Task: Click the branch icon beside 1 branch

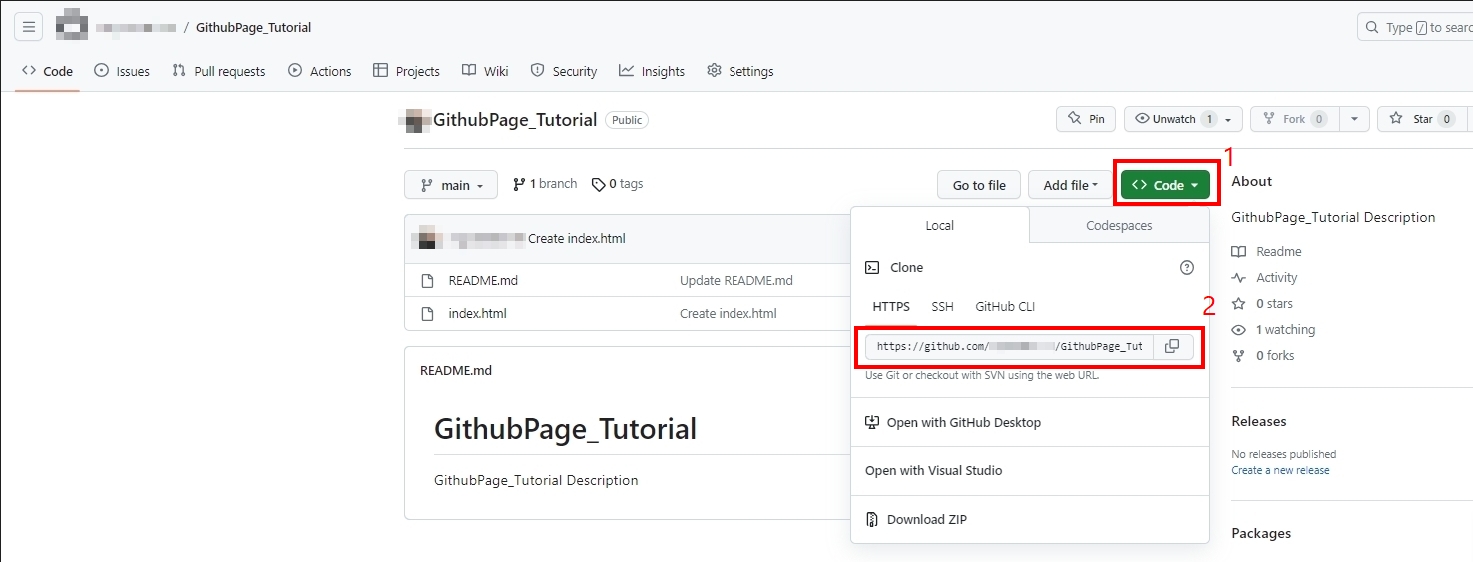Action: tap(519, 184)
